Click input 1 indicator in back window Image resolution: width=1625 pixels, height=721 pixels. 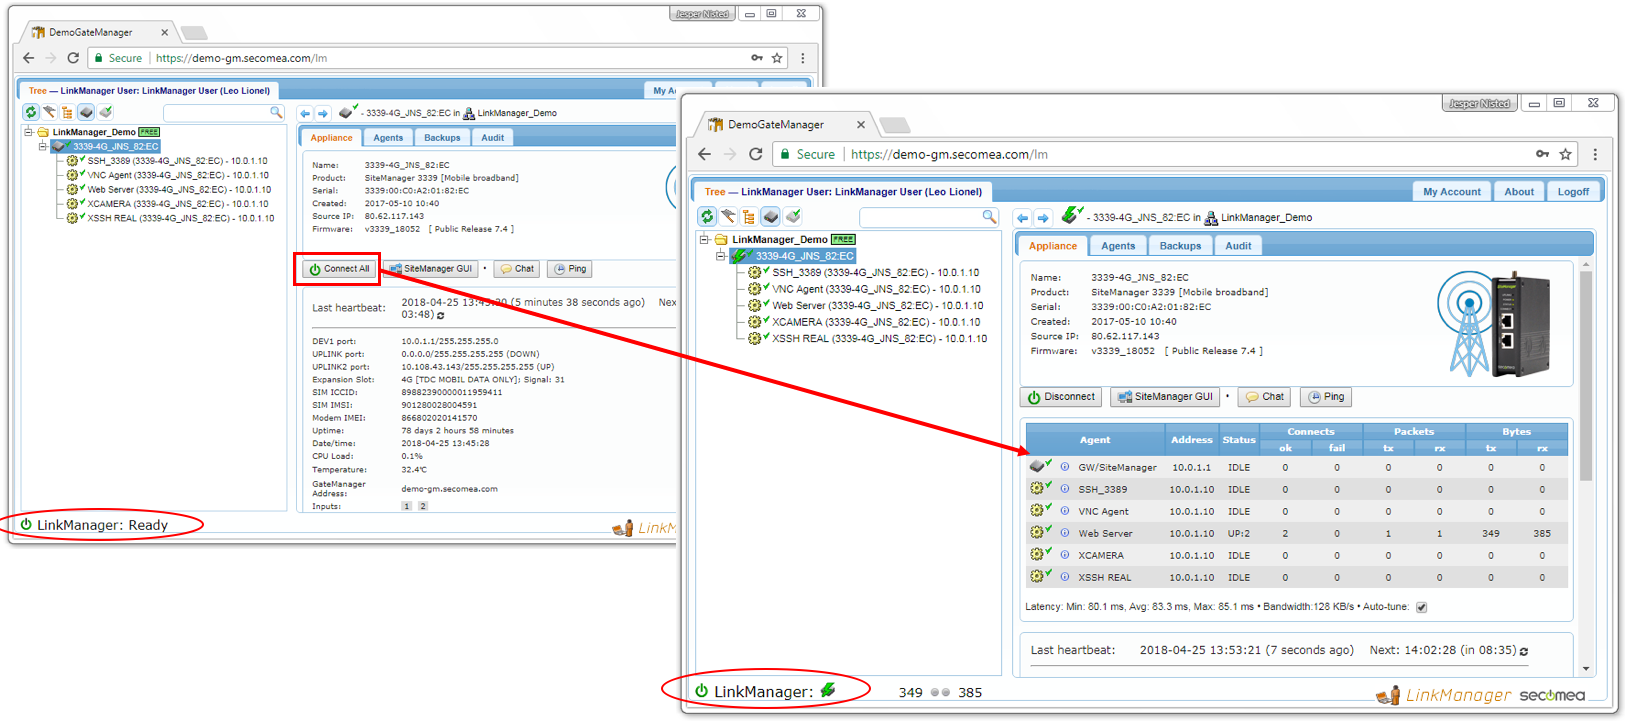(406, 506)
